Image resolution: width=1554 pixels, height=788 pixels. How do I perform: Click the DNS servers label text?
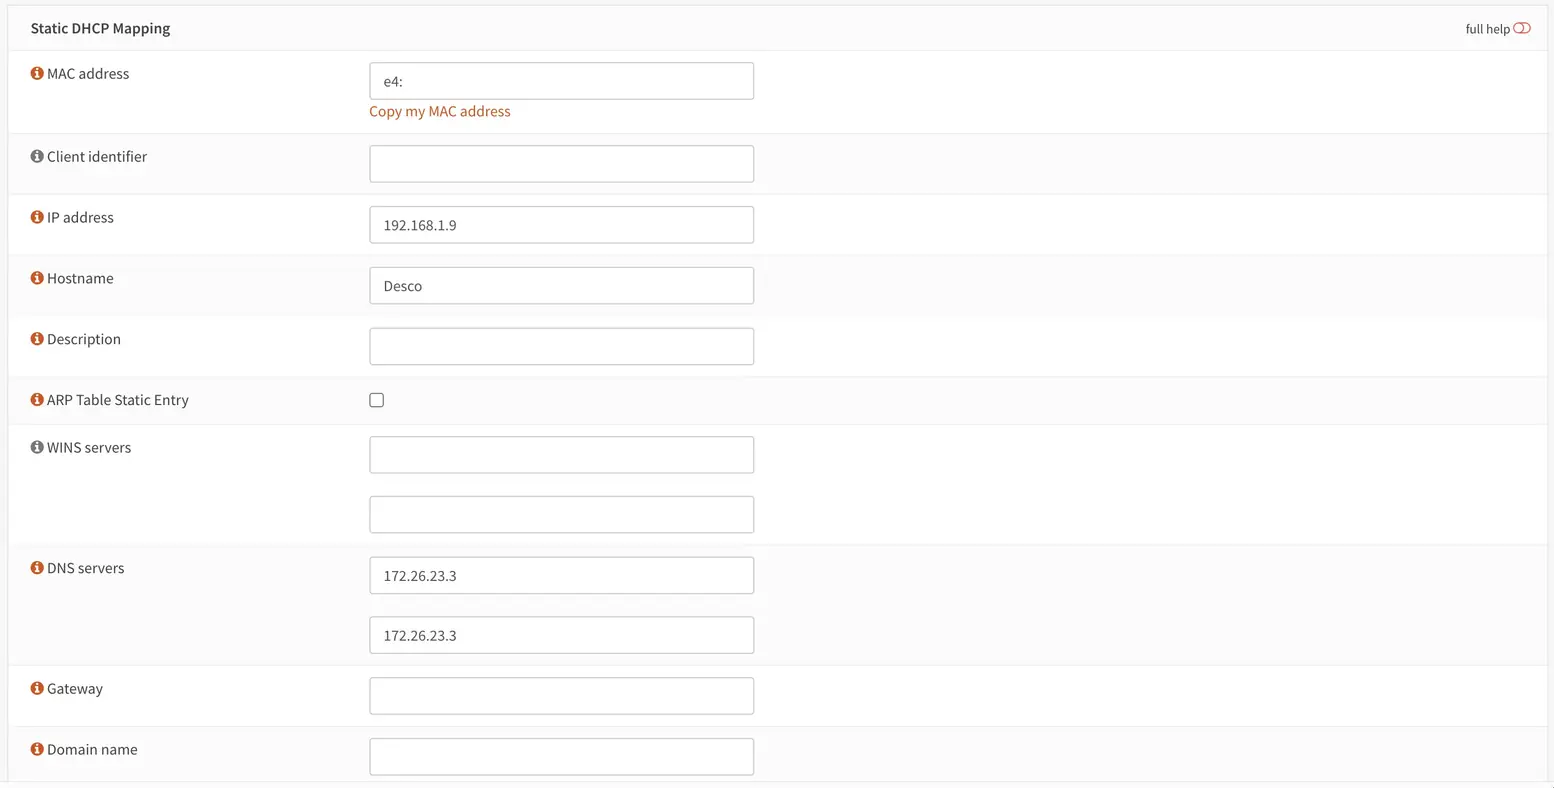point(86,568)
